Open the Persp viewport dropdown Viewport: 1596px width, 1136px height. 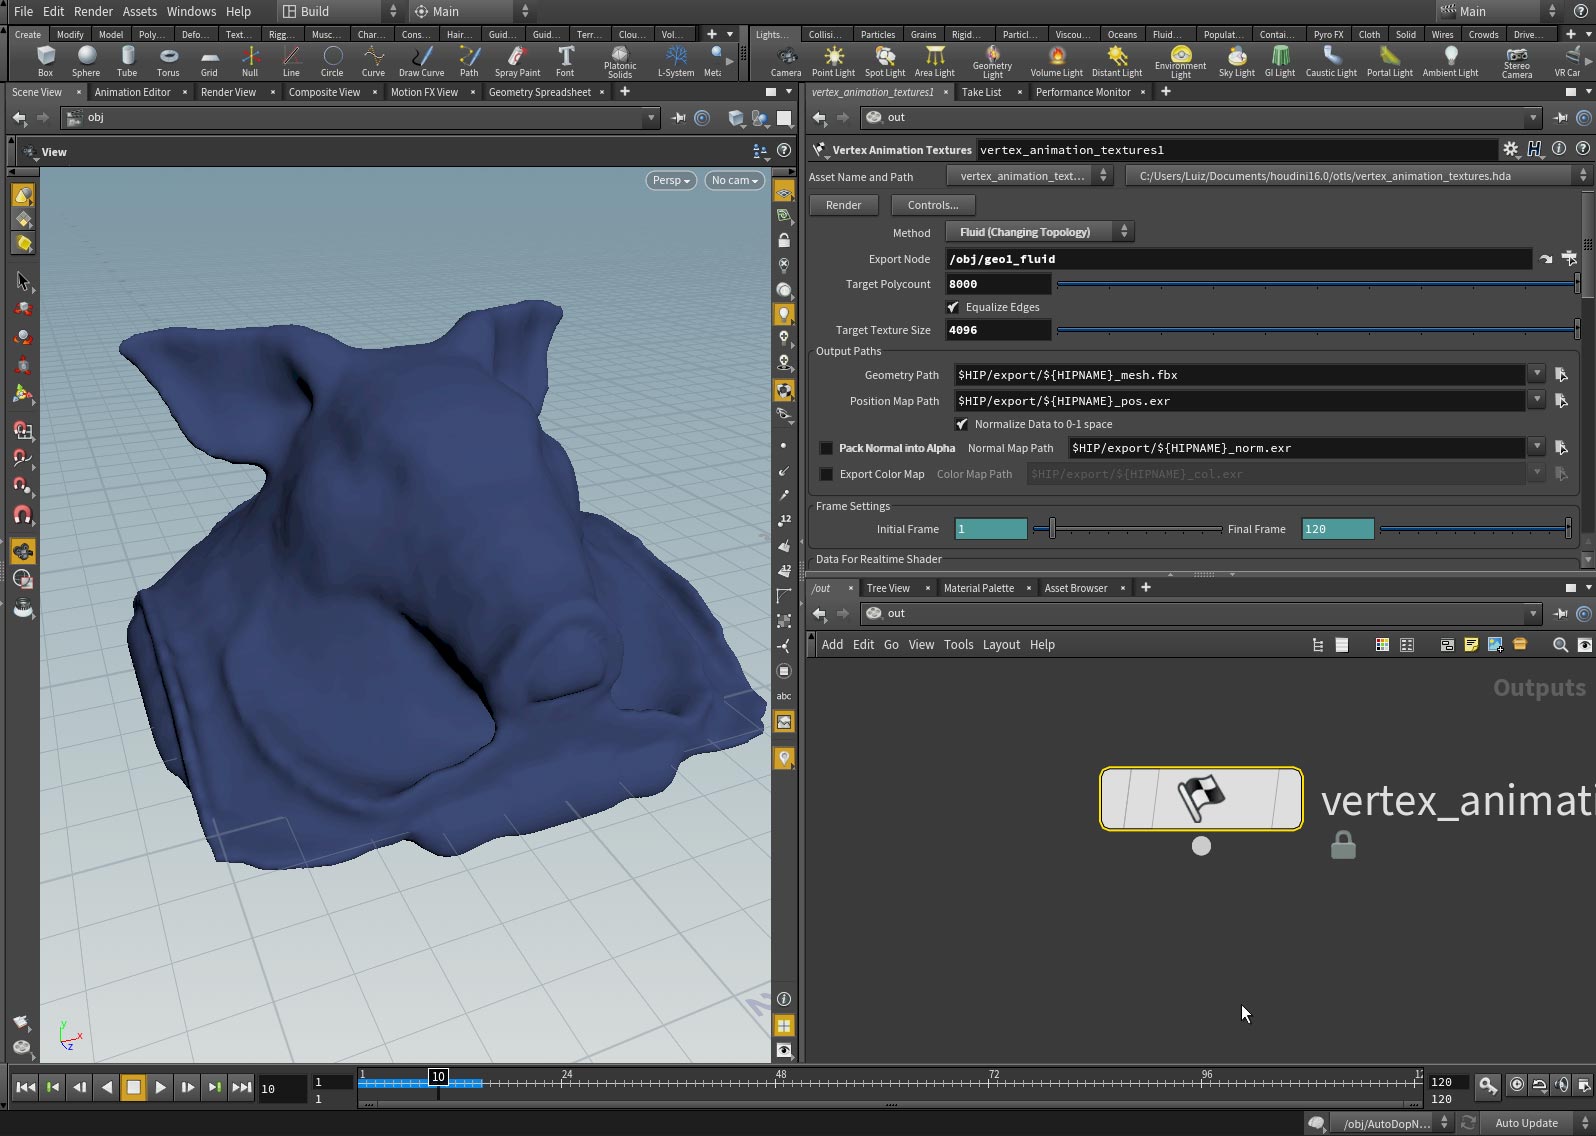(x=671, y=180)
